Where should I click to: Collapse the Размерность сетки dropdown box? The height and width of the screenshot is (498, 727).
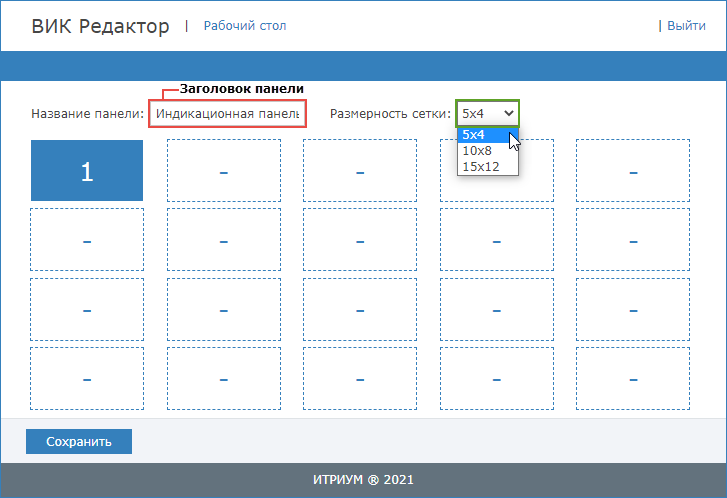(x=488, y=114)
